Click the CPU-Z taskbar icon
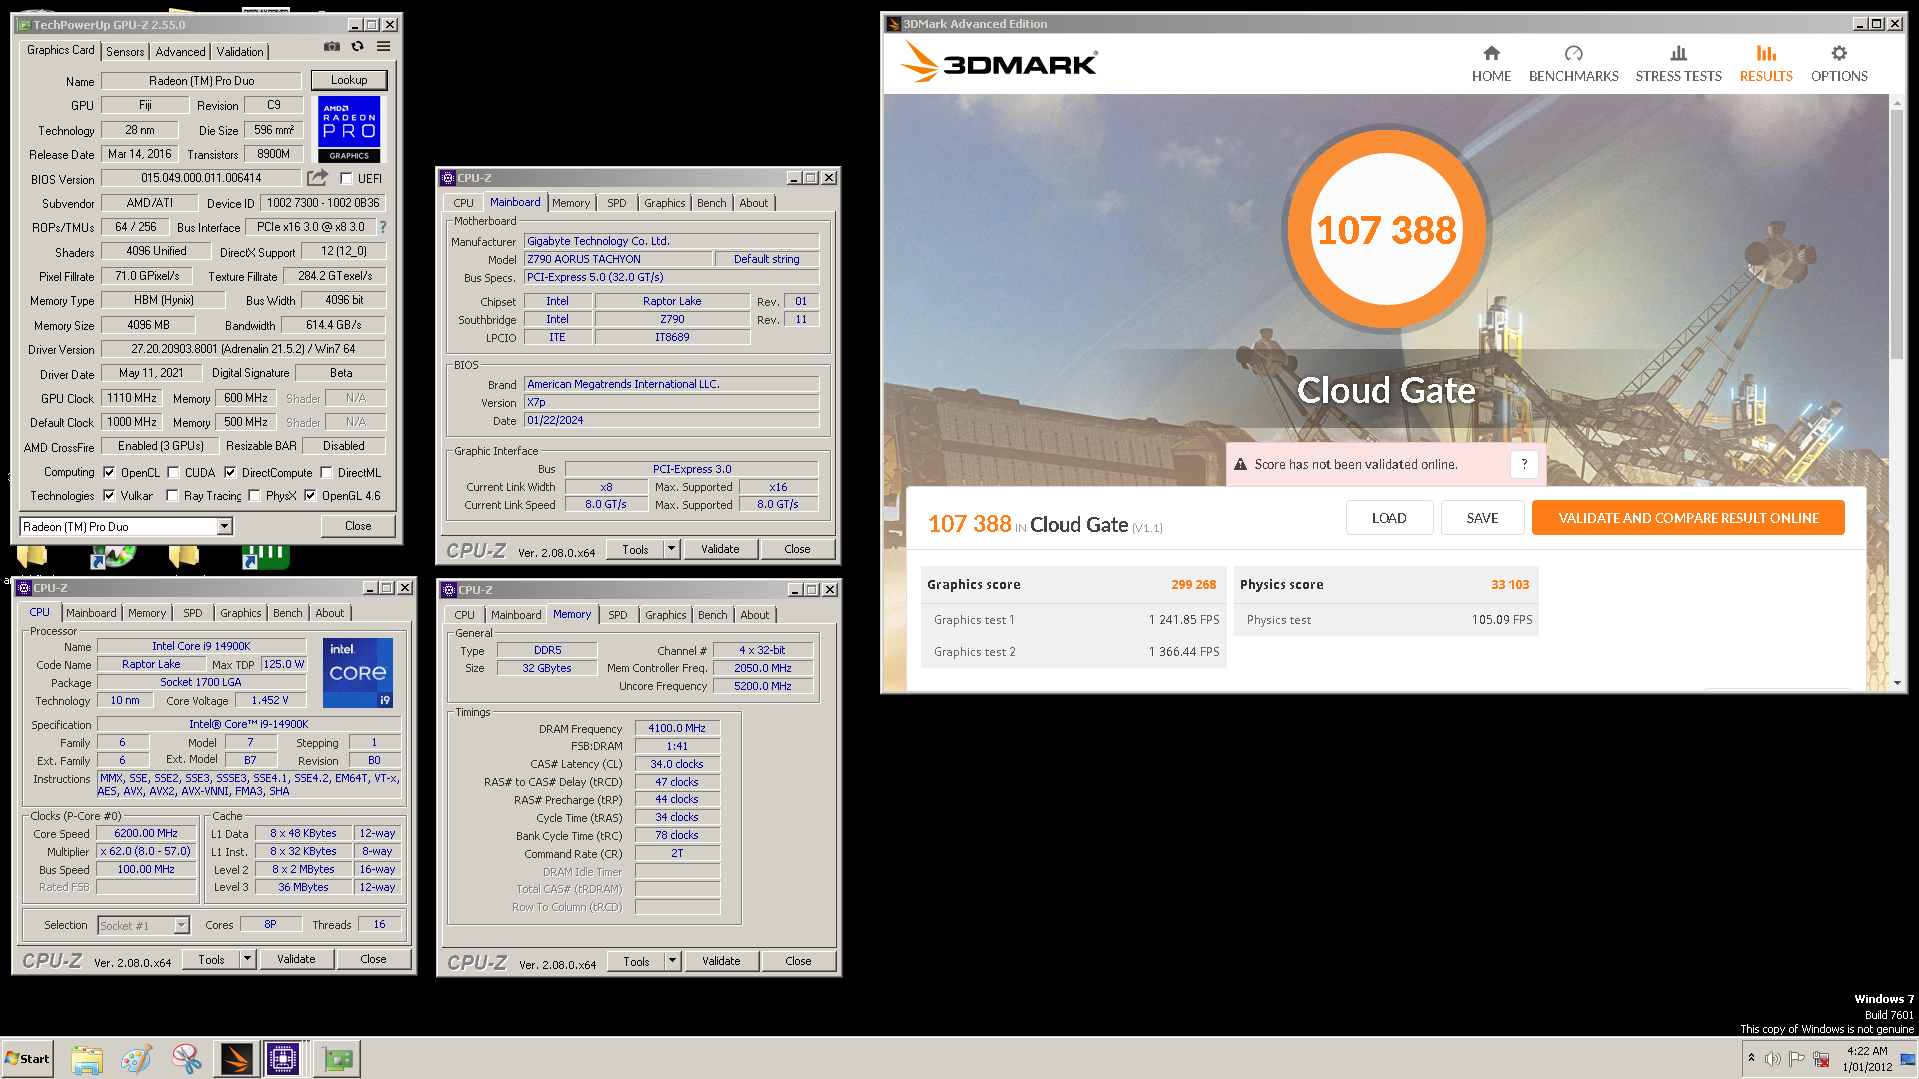The image size is (1919, 1079). click(283, 1058)
